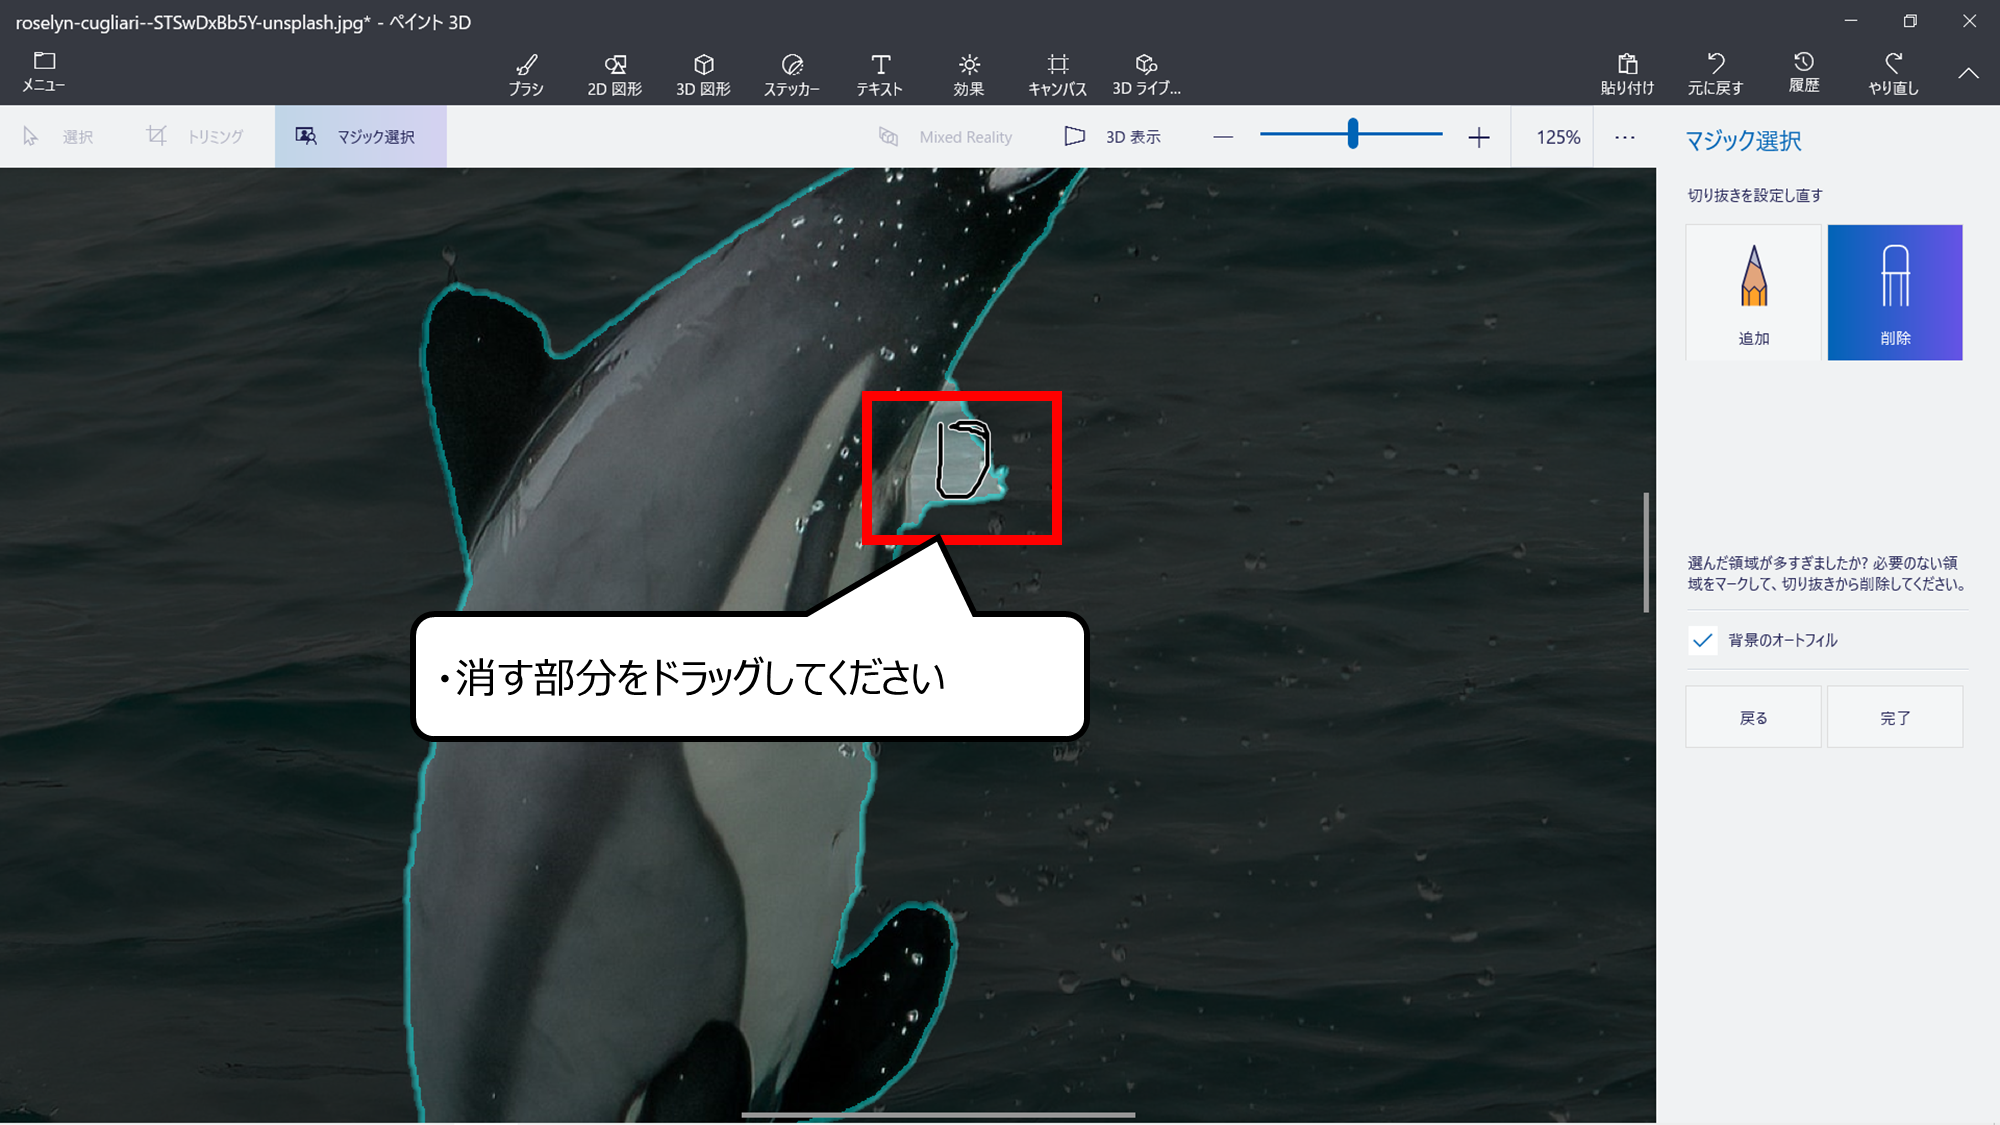Choose the トリミング crop tool
2000x1125 pixels.
click(x=195, y=136)
